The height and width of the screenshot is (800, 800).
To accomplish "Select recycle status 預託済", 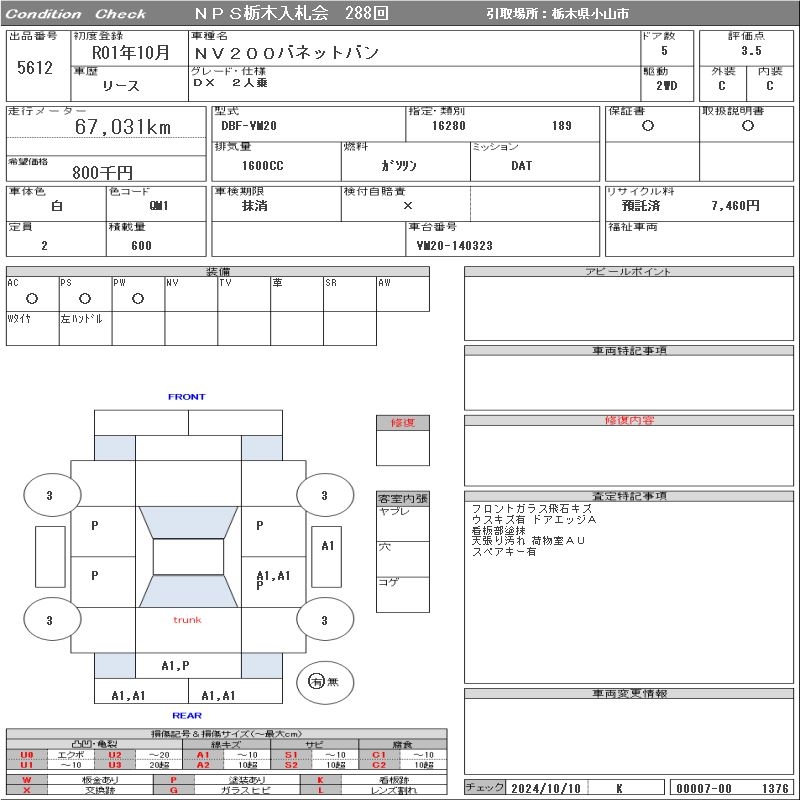I will pos(641,206).
